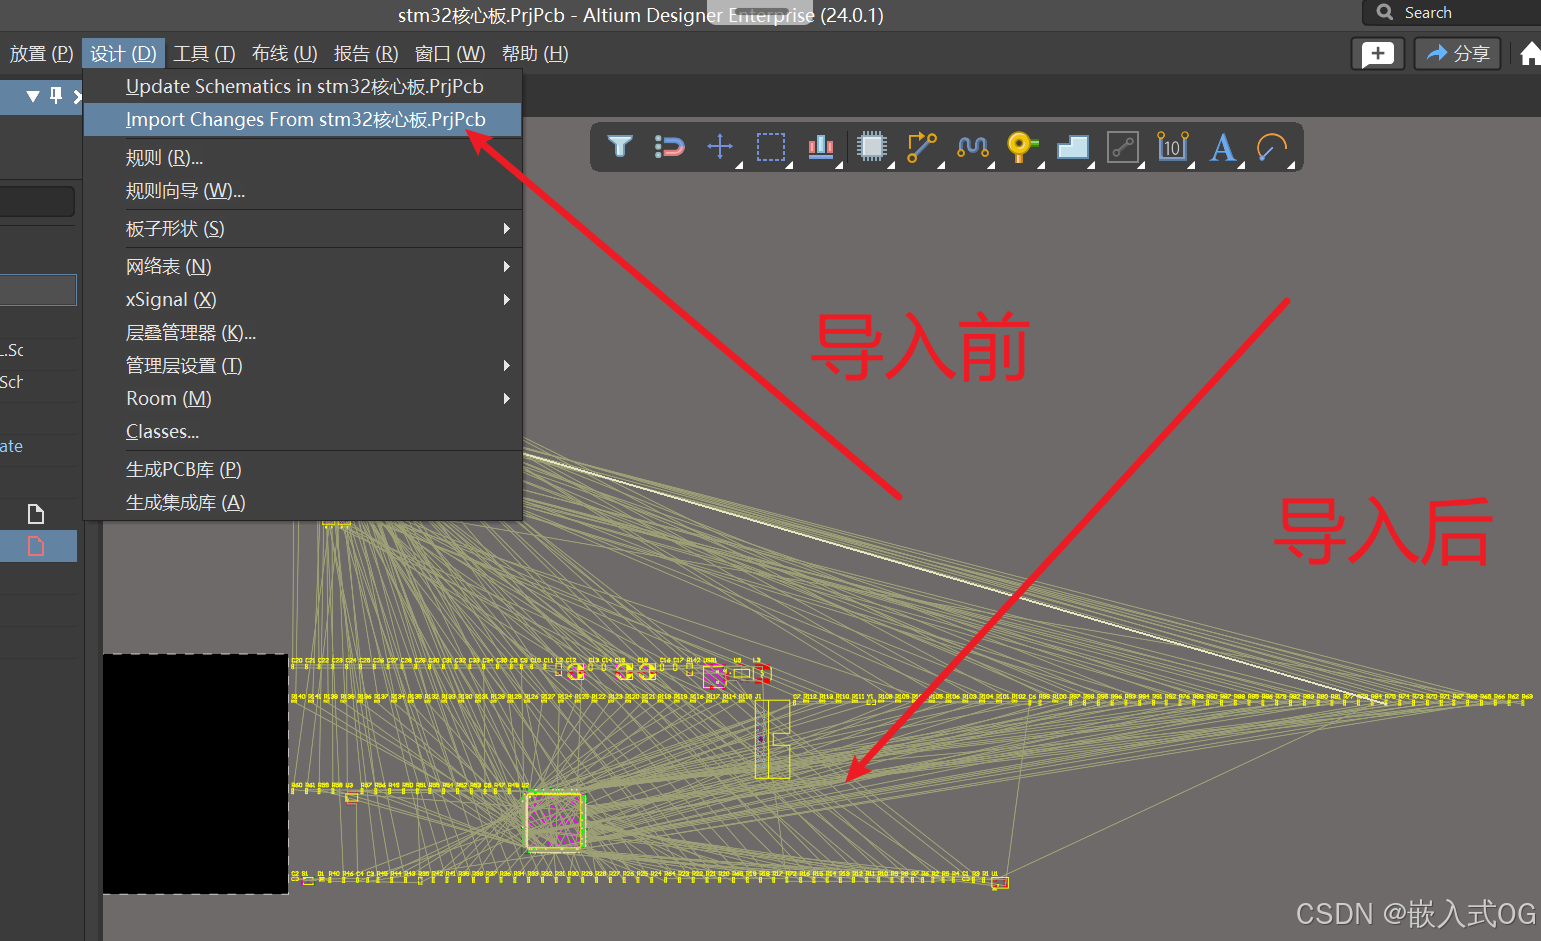Open the 设计 (D) menu

pyautogui.click(x=123, y=53)
